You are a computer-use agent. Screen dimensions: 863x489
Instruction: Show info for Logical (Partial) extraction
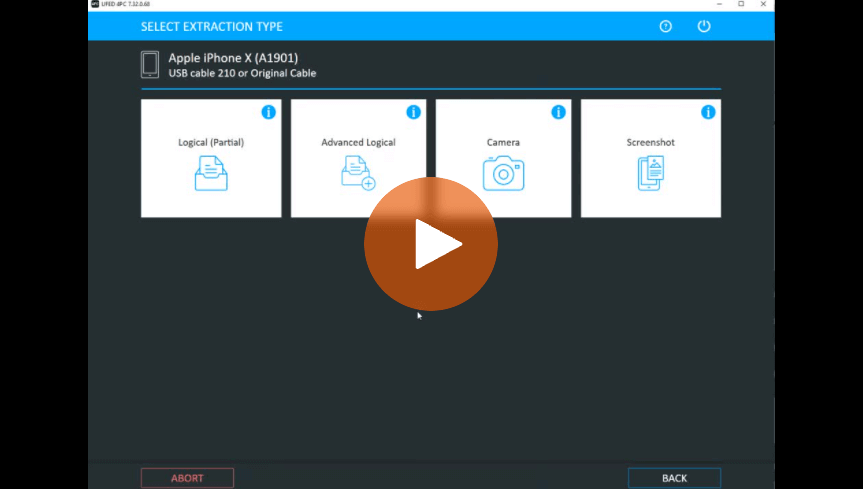268,112
